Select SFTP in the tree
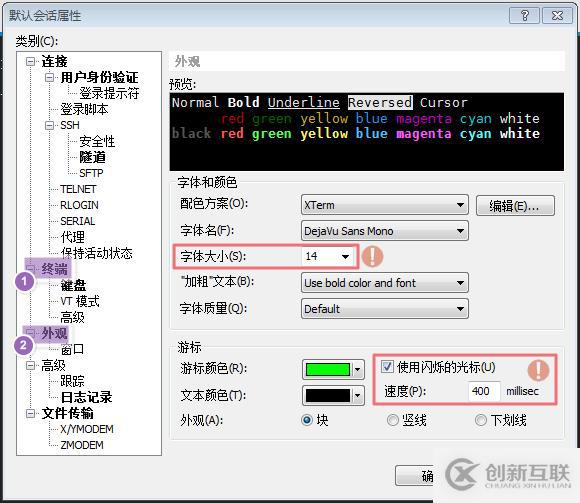Screen dimensions: 580x503 [x=91, y=173]
